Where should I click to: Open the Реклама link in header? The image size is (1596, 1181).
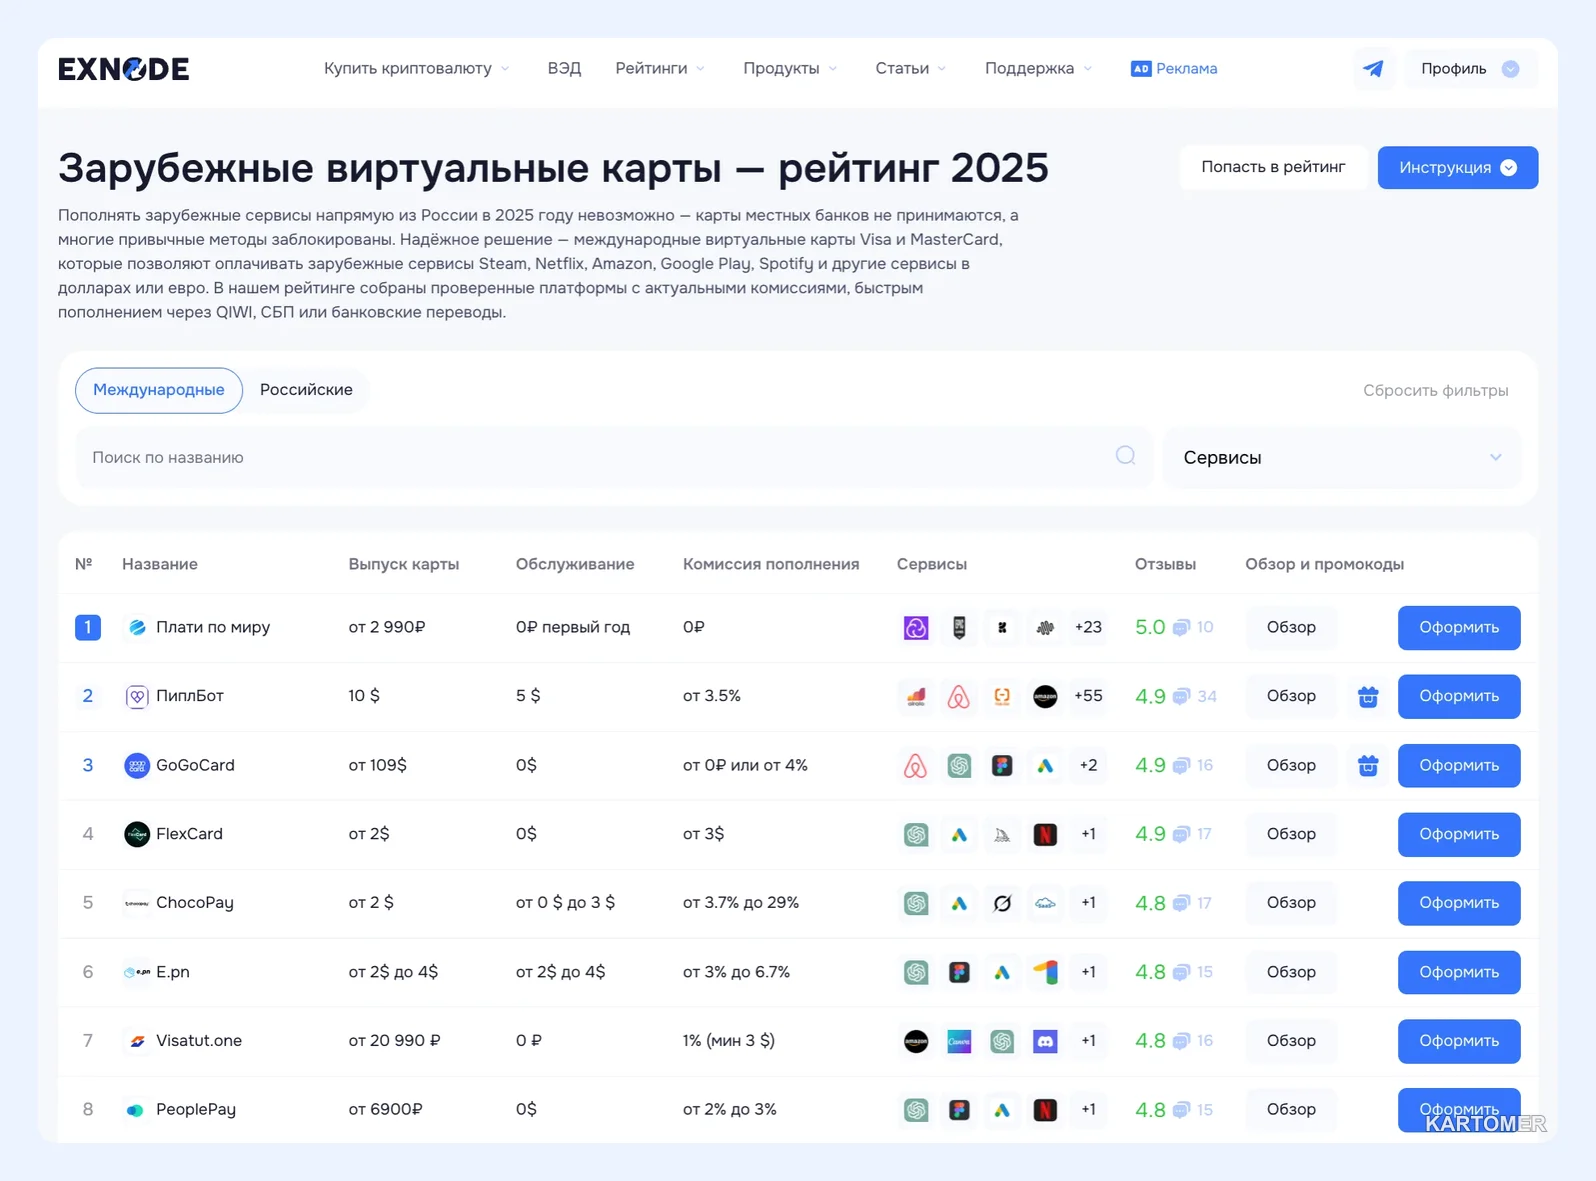coord(1174,68)
